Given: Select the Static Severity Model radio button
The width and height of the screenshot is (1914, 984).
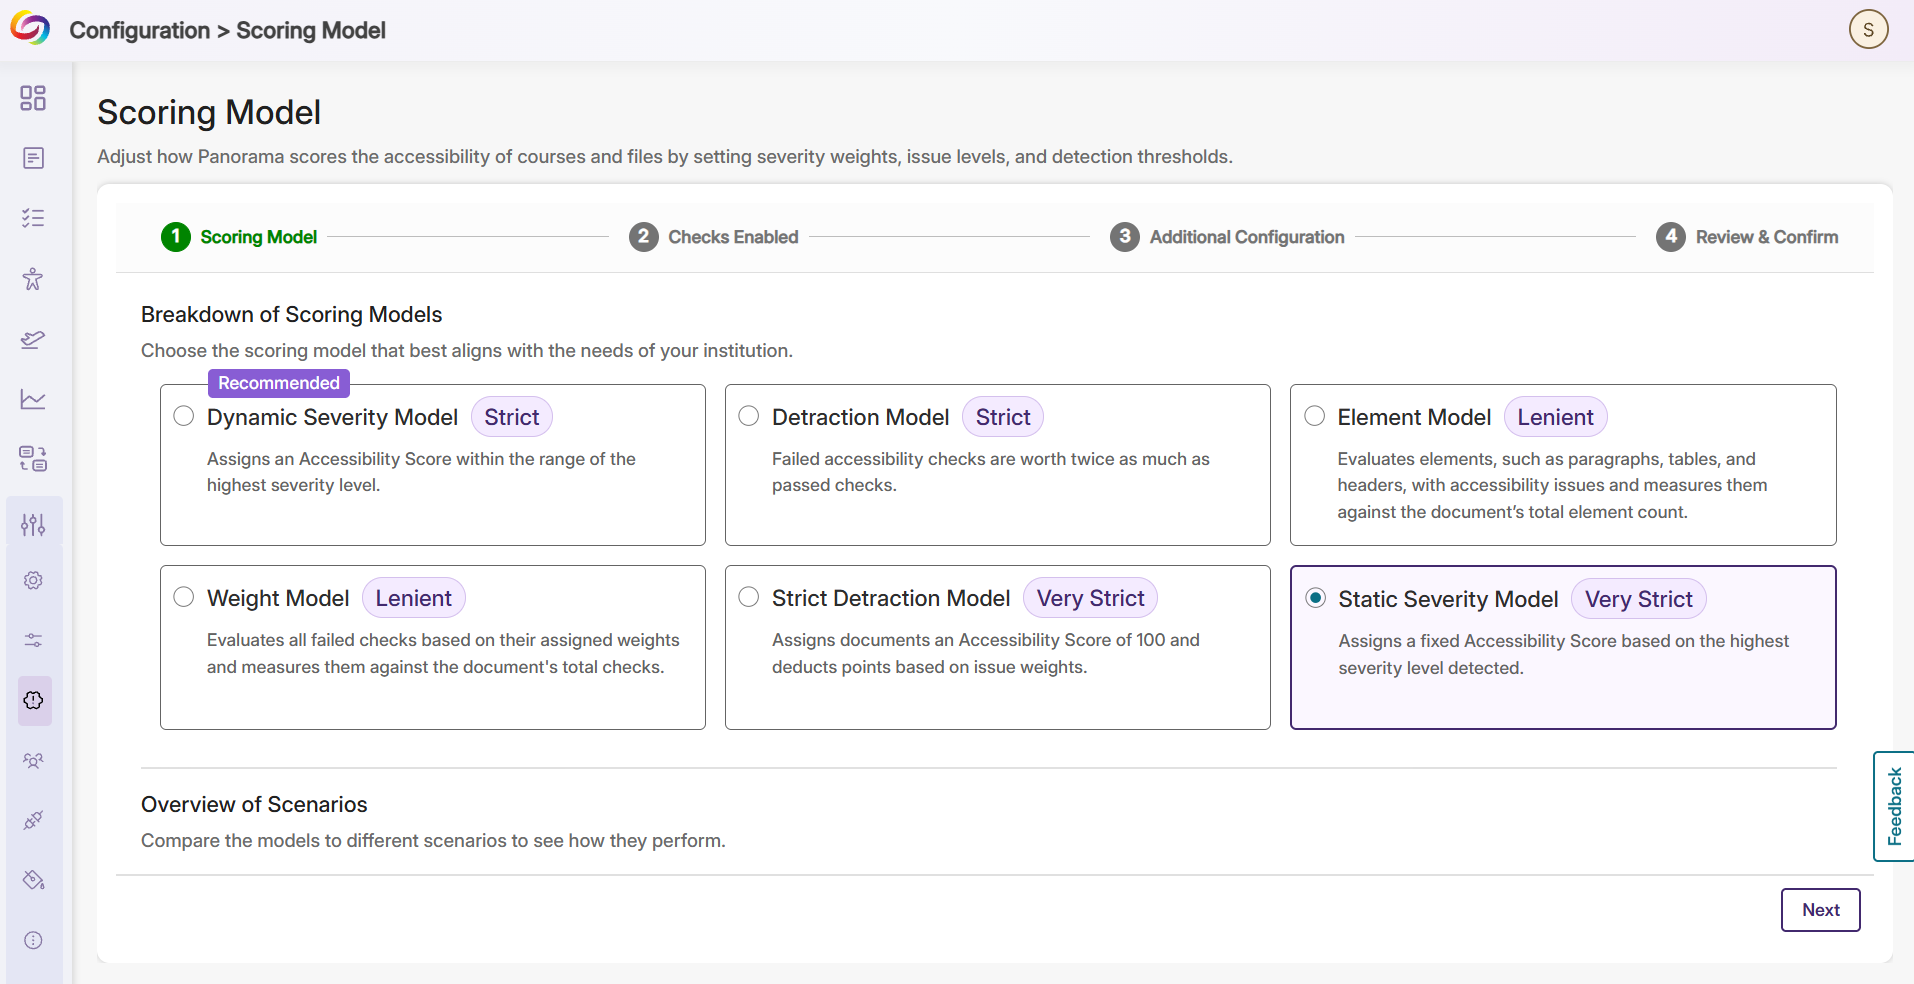Looking at the screenshot, I should (x=1316, y=598).
